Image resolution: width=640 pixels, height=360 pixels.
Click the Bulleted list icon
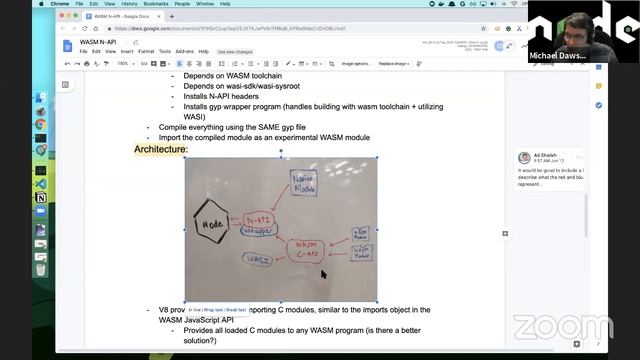(x=251, y=64)
